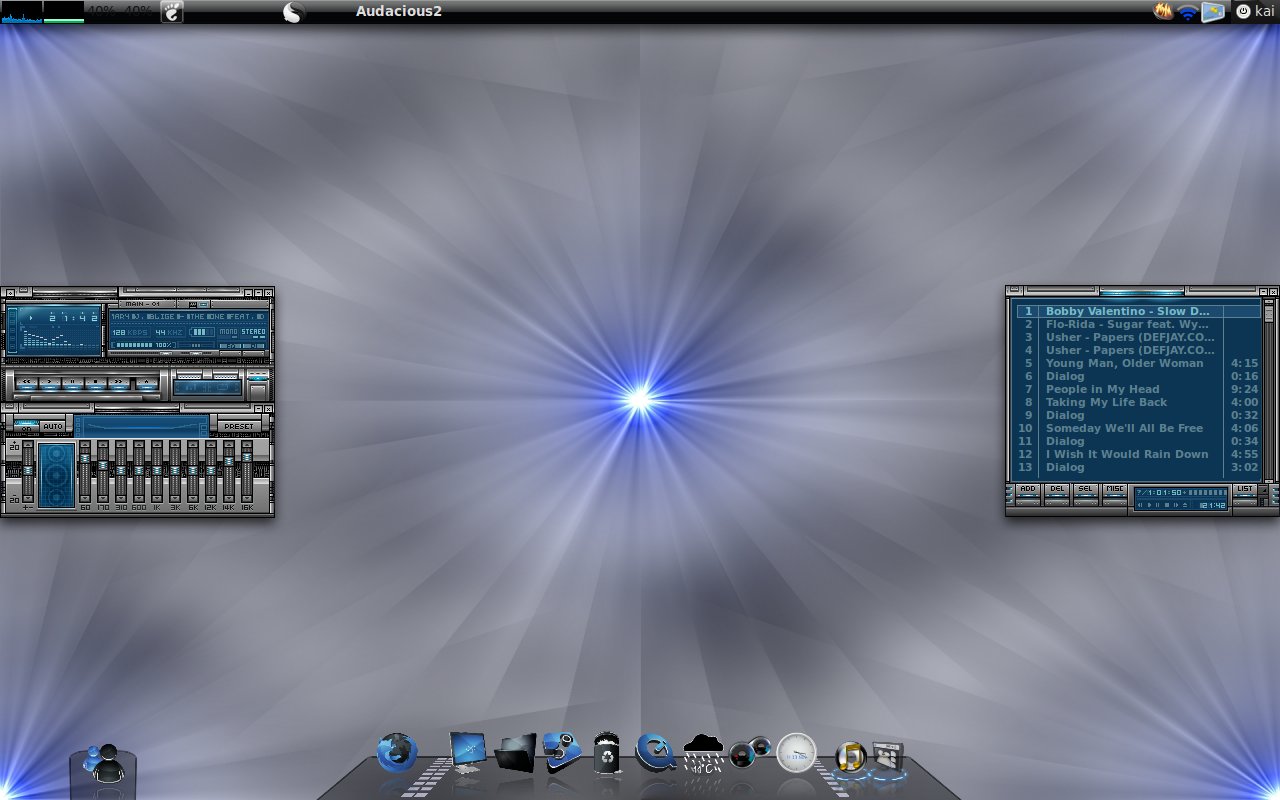This screenshot has width=1280, height=800.
Task: Click the volume bar showing 100%
Action: pos(144,345)
